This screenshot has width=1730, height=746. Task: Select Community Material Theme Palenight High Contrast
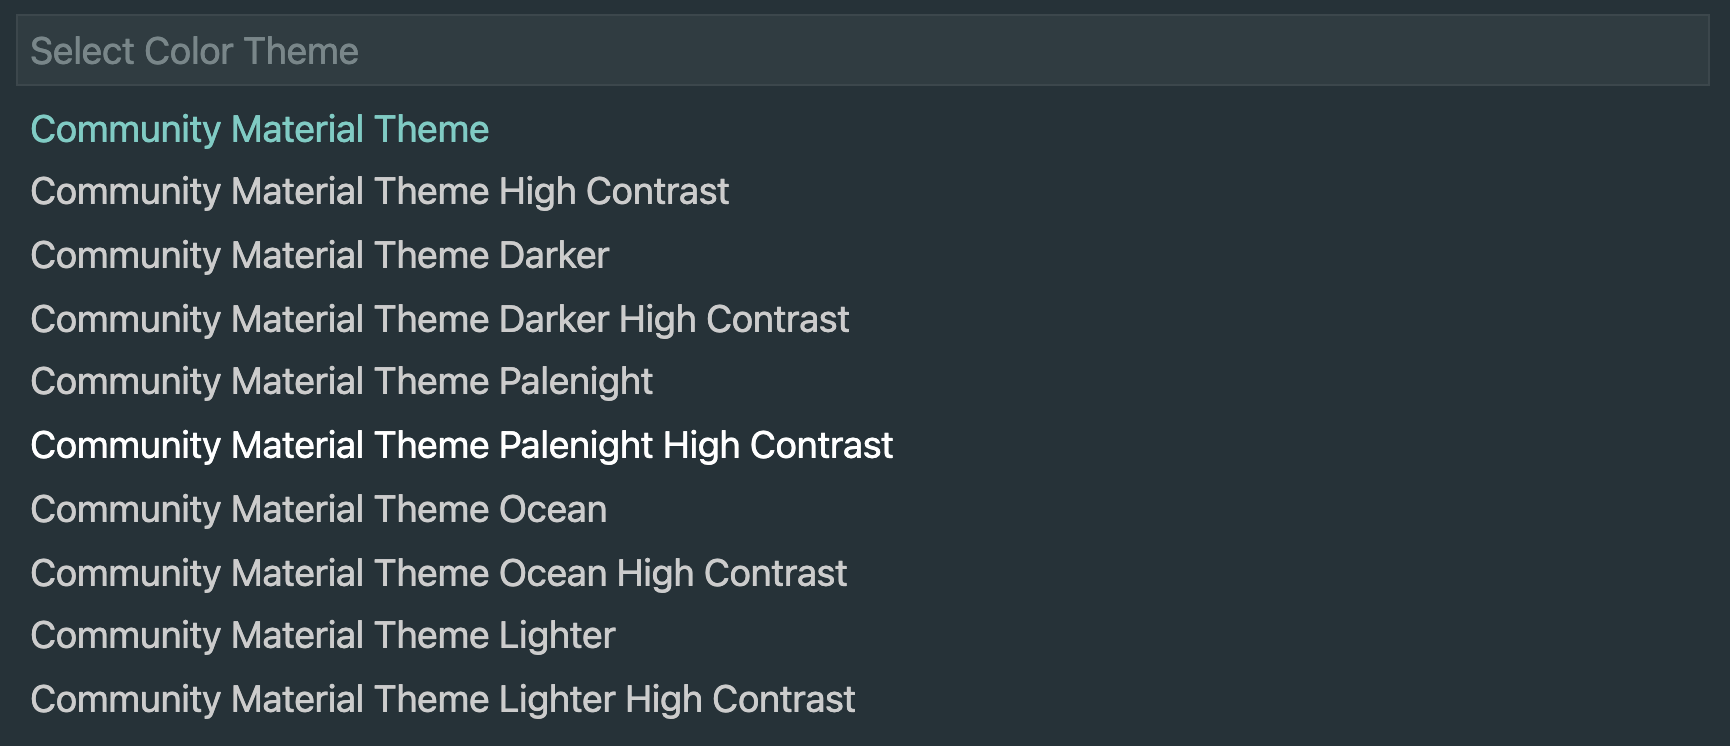pos(461,446)
